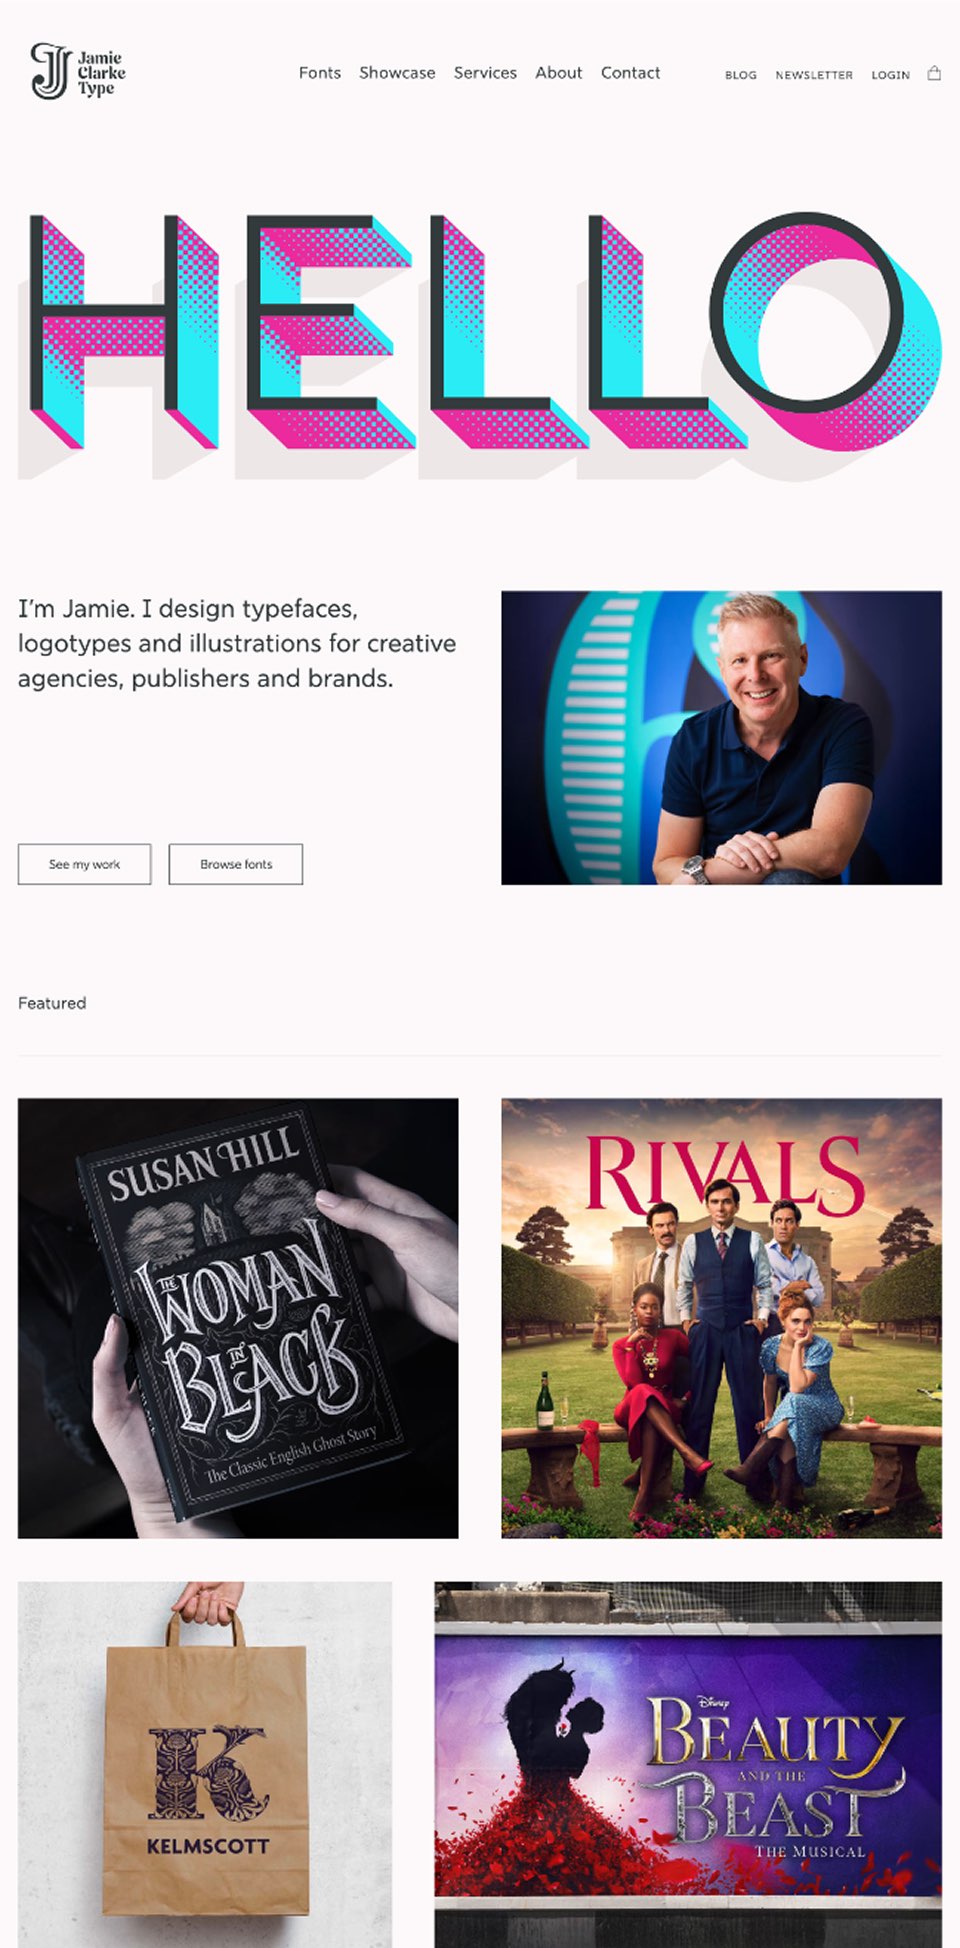960x1948 pixels.
Task: Click the HELLO hero lettering graphic
Action: 480,345
